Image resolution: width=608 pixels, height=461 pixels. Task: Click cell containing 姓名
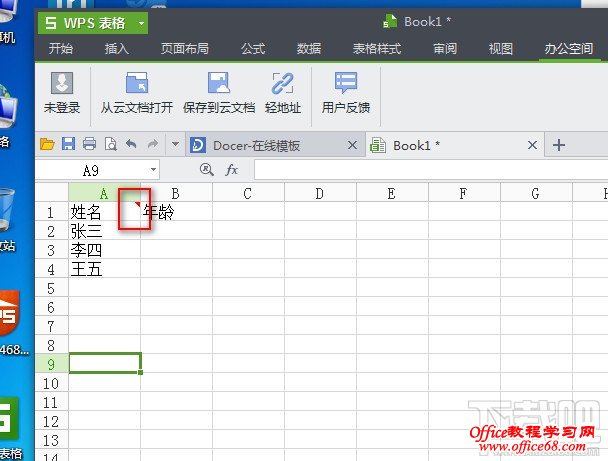click(104, 212)
